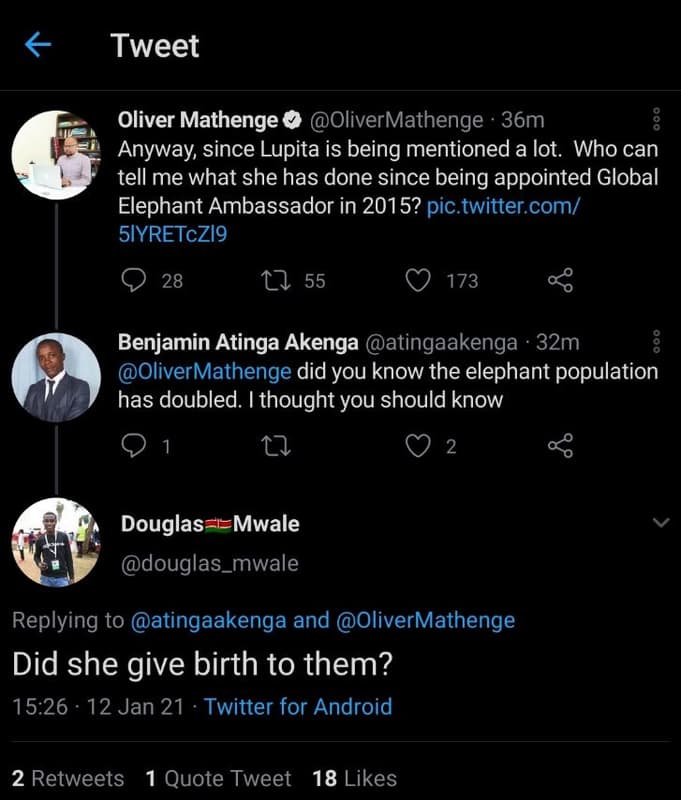Share Oliver Mathenge's tweet
The image size is (681, 800).
pyautogui.click(x=559, y=281)
